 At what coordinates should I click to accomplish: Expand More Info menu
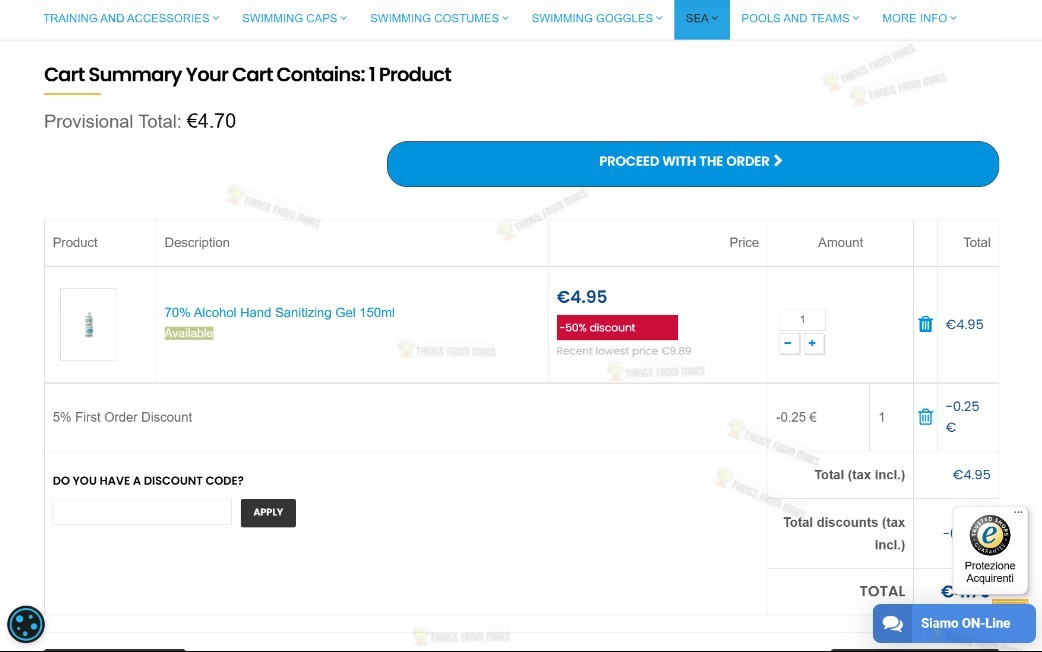pyautogui.click(x=919, y=19)
